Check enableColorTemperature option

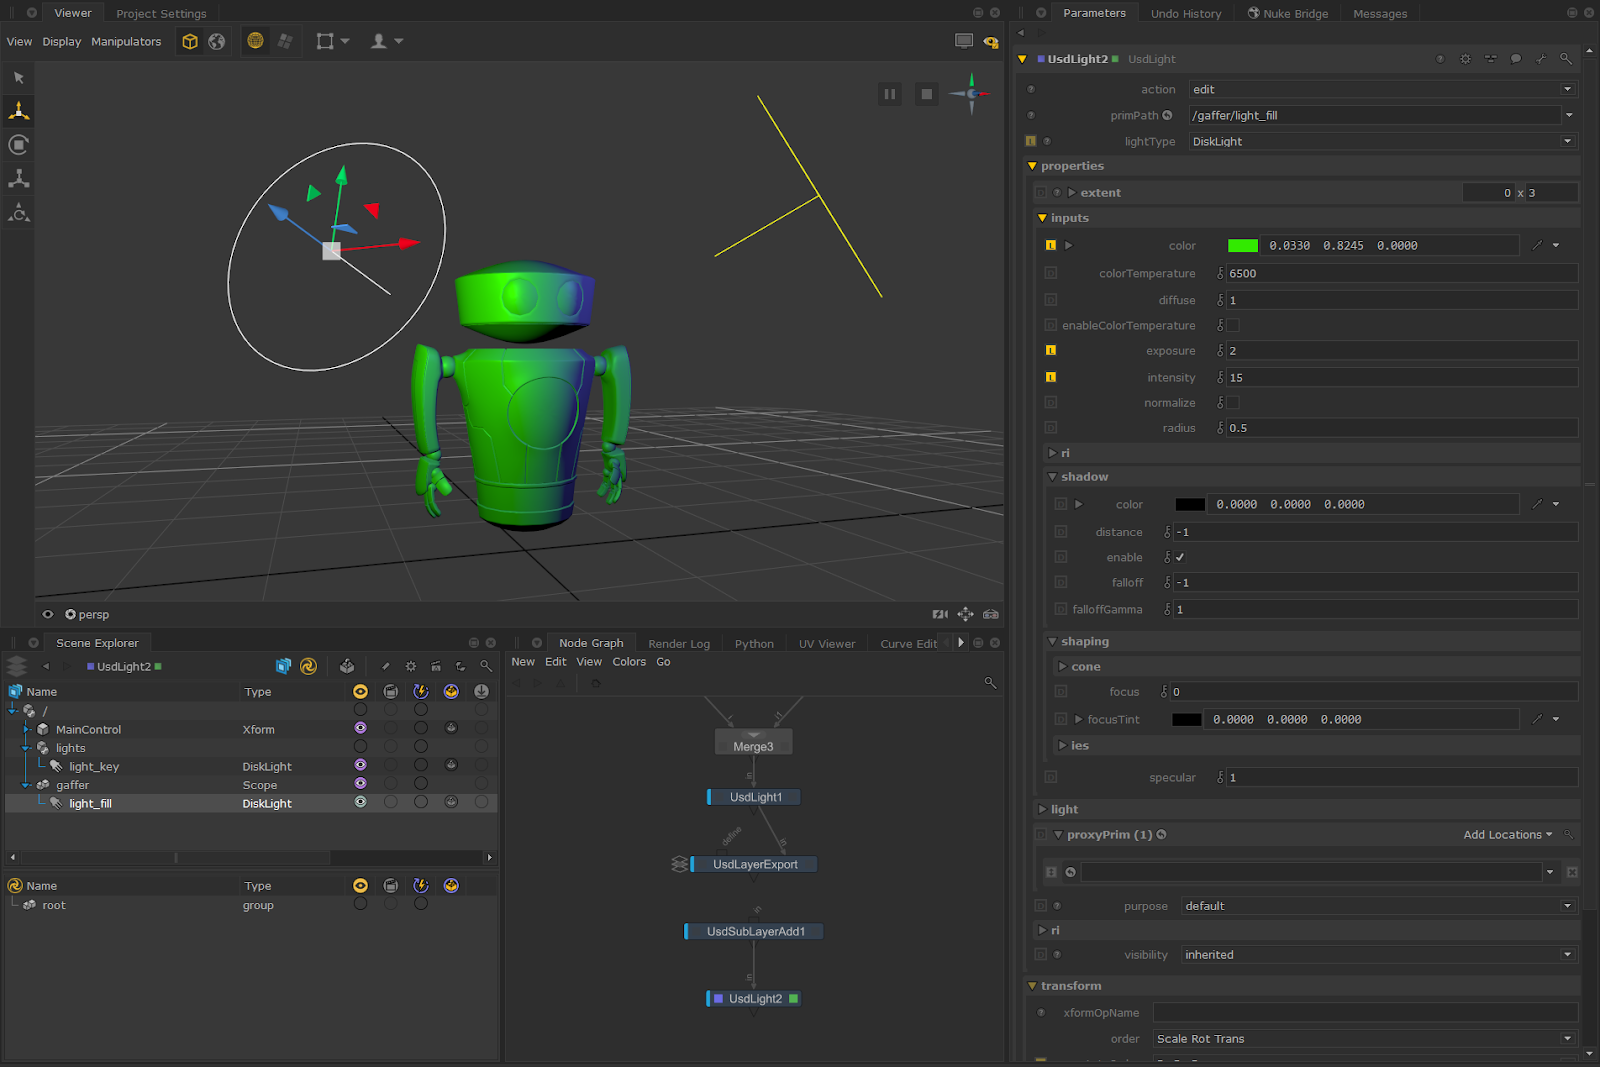point(1233,326)
